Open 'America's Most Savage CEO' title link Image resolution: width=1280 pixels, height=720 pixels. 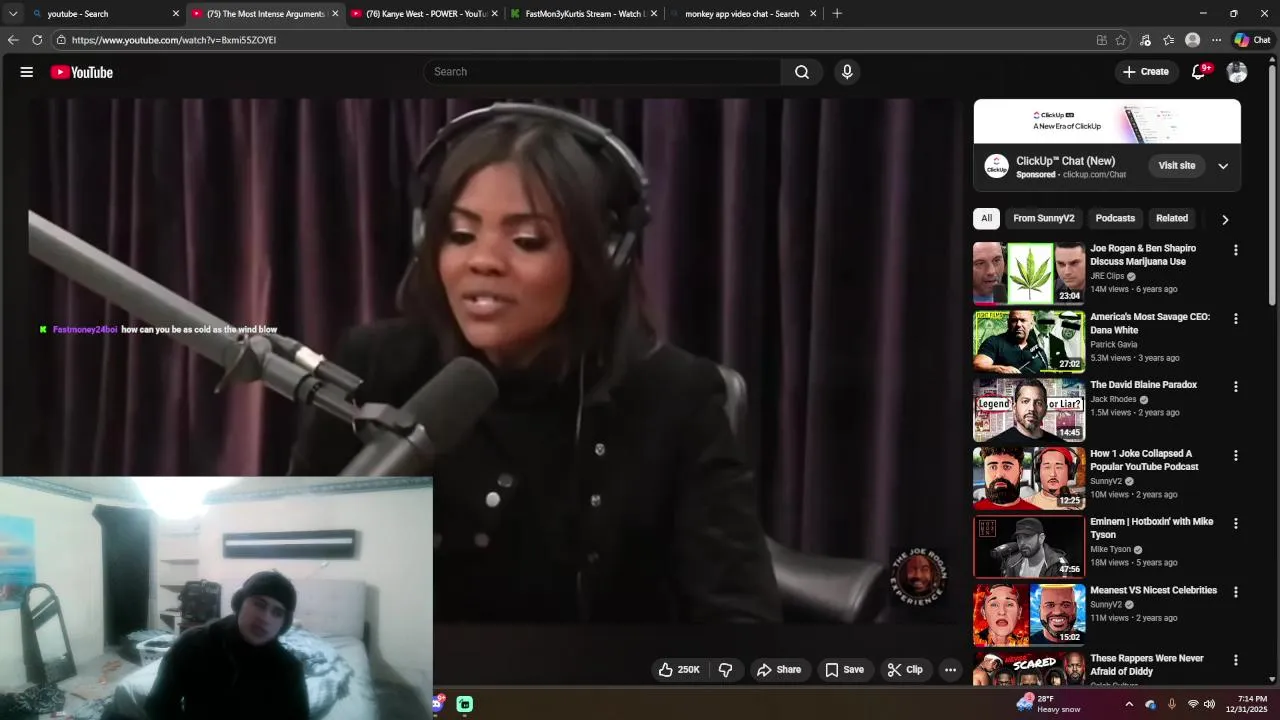(1150, 323)
